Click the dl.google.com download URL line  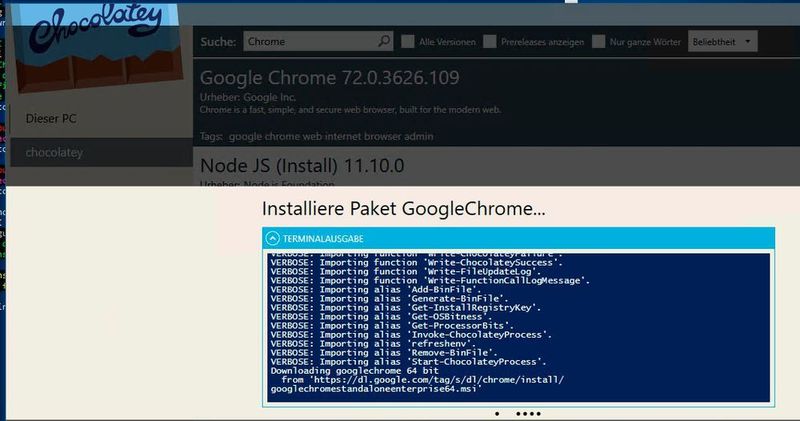point(422,380)
